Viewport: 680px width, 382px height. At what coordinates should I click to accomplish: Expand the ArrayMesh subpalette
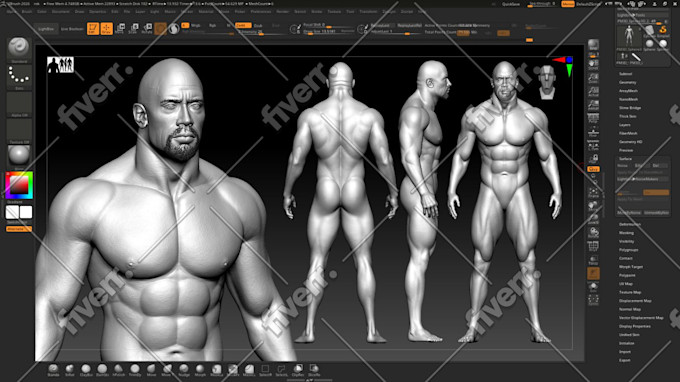tap(628, 91)
